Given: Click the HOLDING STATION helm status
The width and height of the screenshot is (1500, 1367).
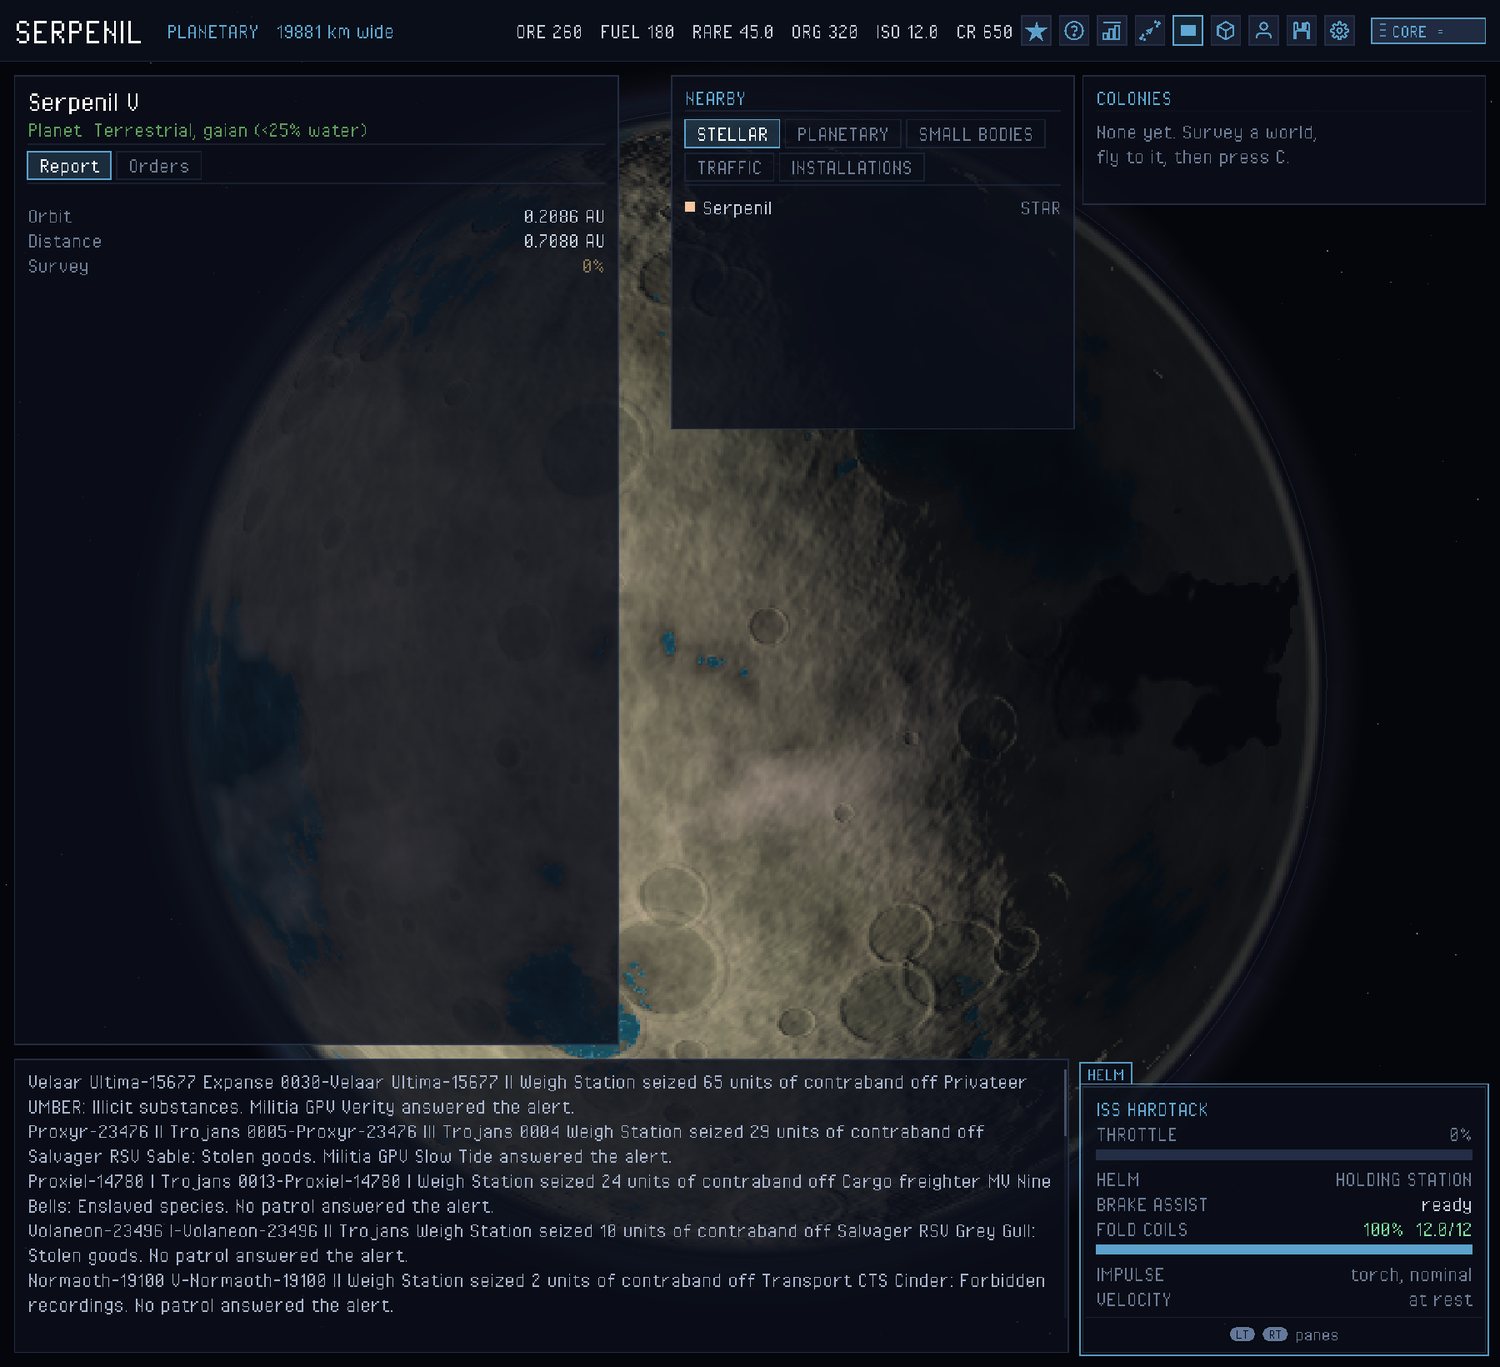Looking at the screenshot, I should click(1404, 1180).
